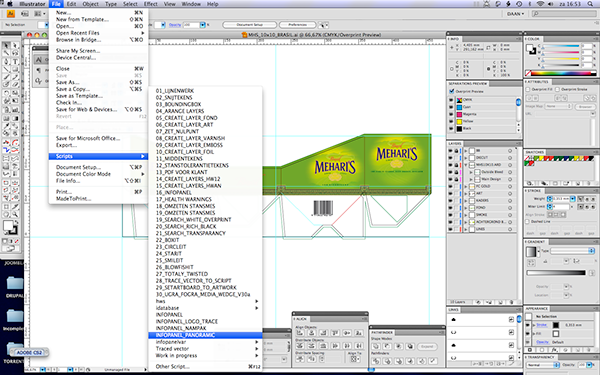Click Minus Back pathfinder icon
Image resolution: width=600 pixels, height=375 pixels.
[x=433, y=361]
